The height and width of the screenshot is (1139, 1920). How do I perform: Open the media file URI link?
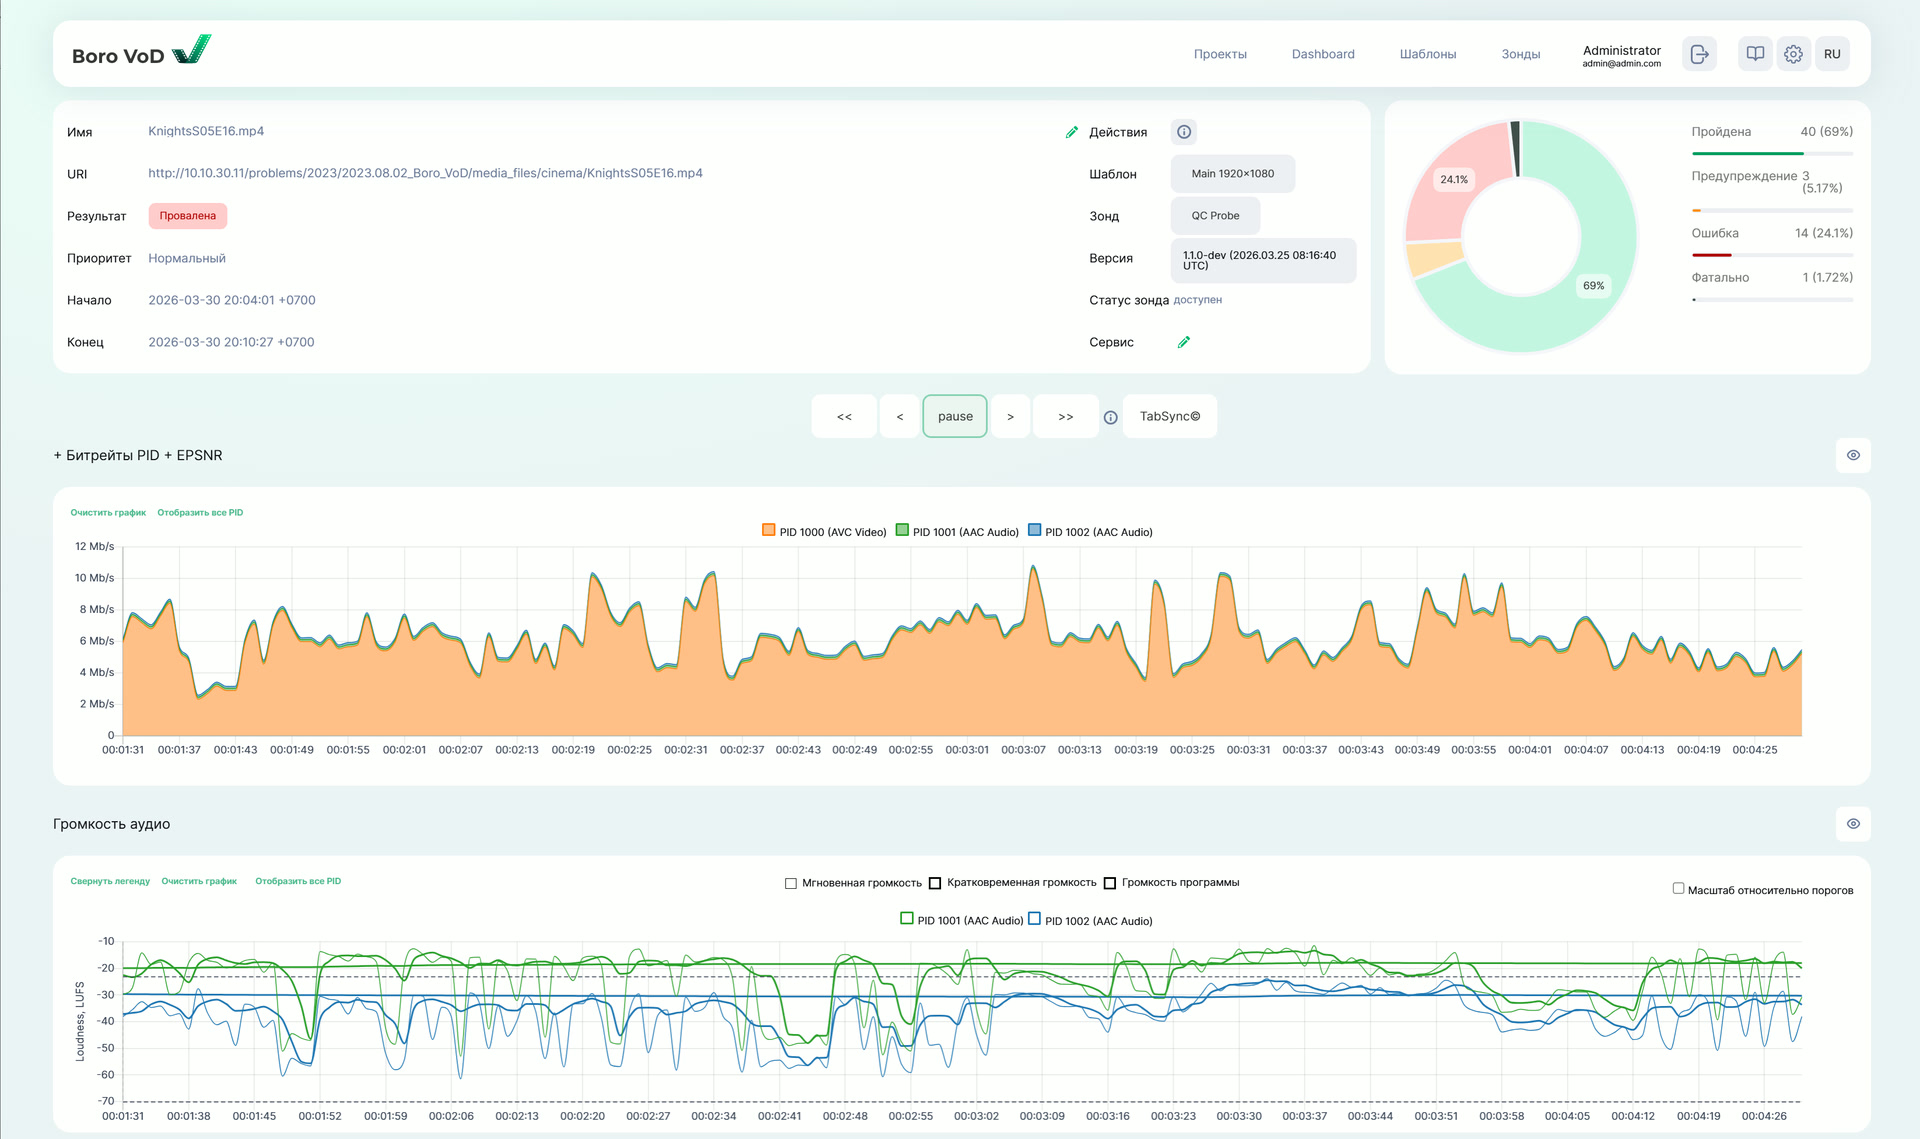425,173
